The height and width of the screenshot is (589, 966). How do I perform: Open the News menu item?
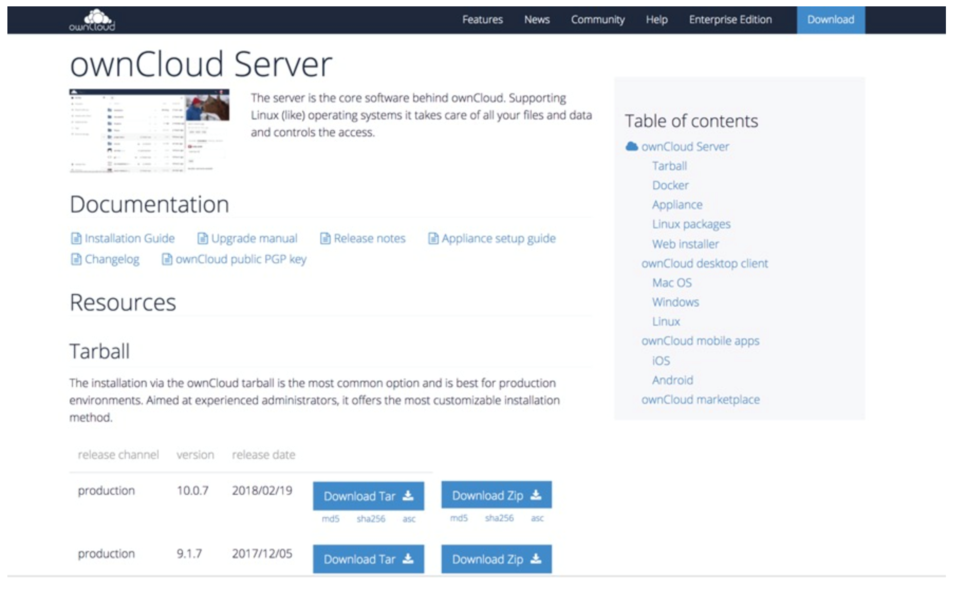pos(537,20)
